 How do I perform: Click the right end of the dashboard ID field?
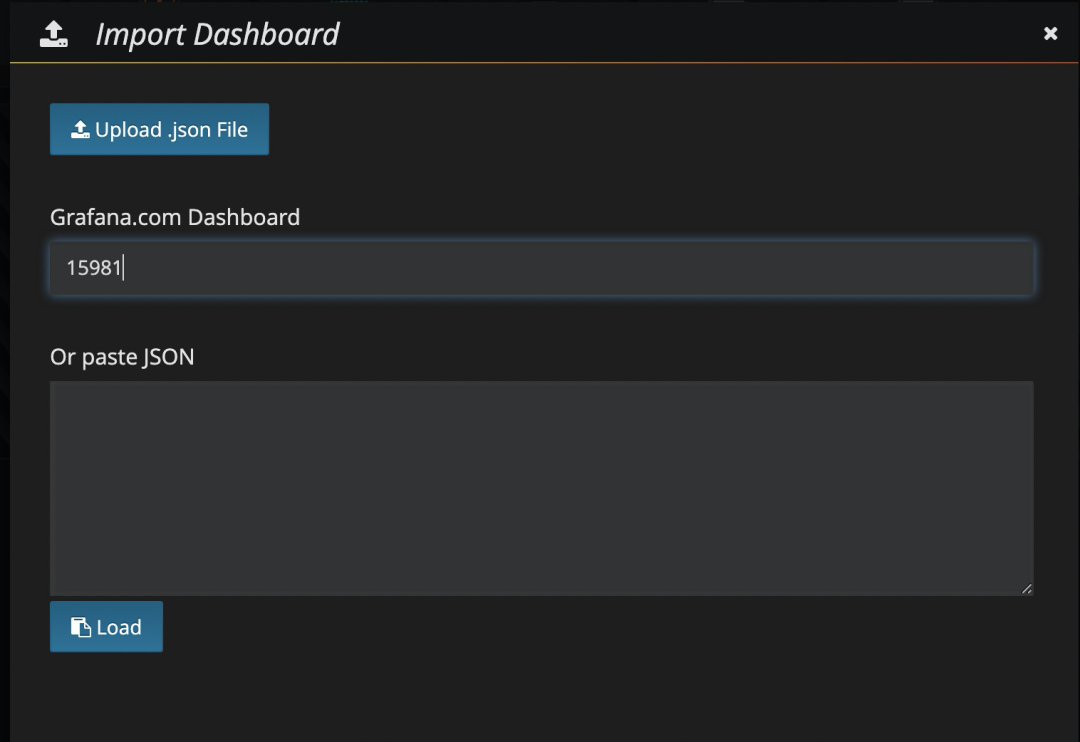[1010, 268]
